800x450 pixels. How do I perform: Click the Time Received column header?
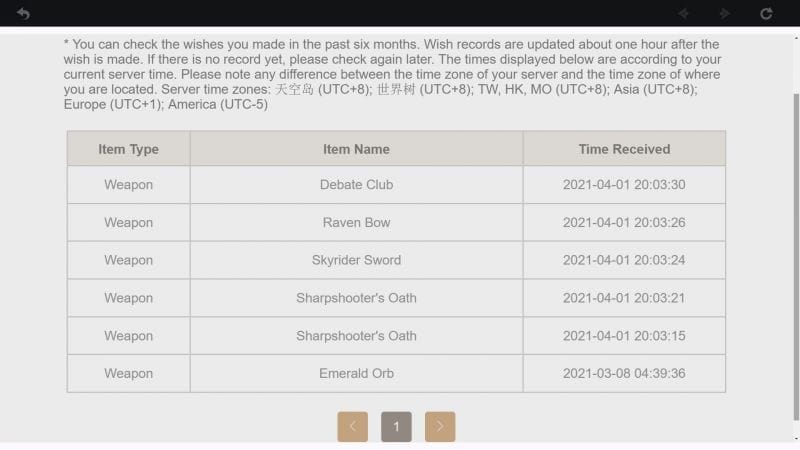(624, 149)
